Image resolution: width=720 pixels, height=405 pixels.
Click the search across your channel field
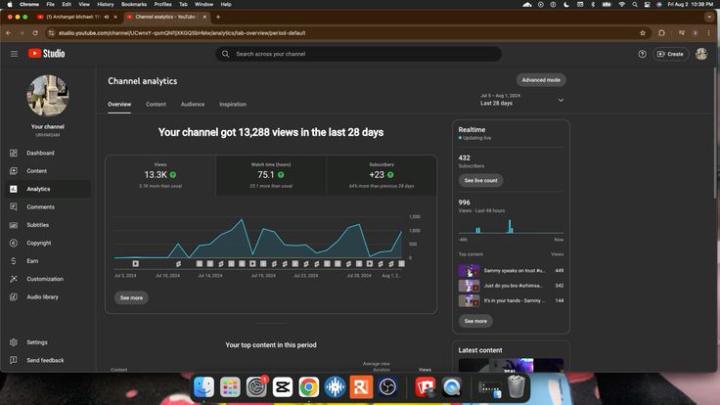coord(359,54)
